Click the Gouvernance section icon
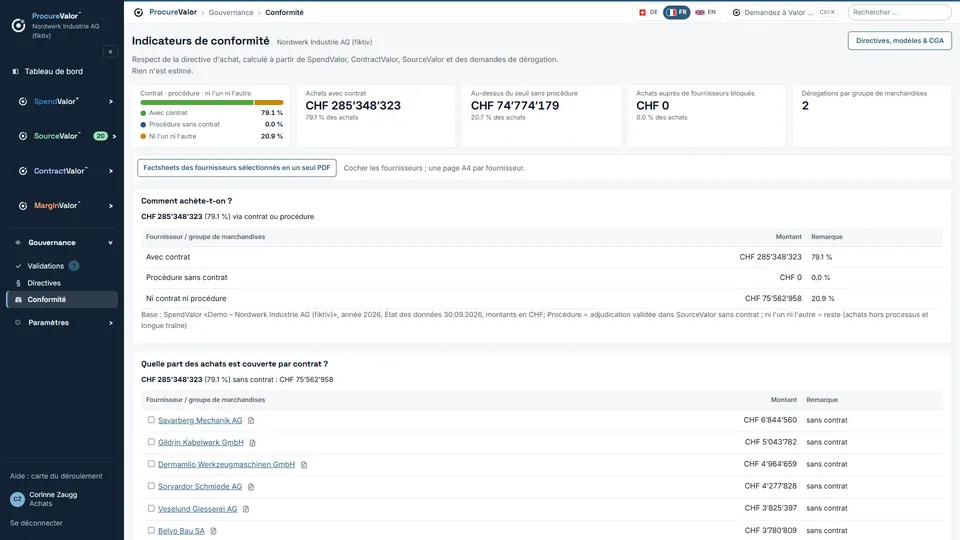The width and height of the screenshot is (960, 540). tap(18, 242)
